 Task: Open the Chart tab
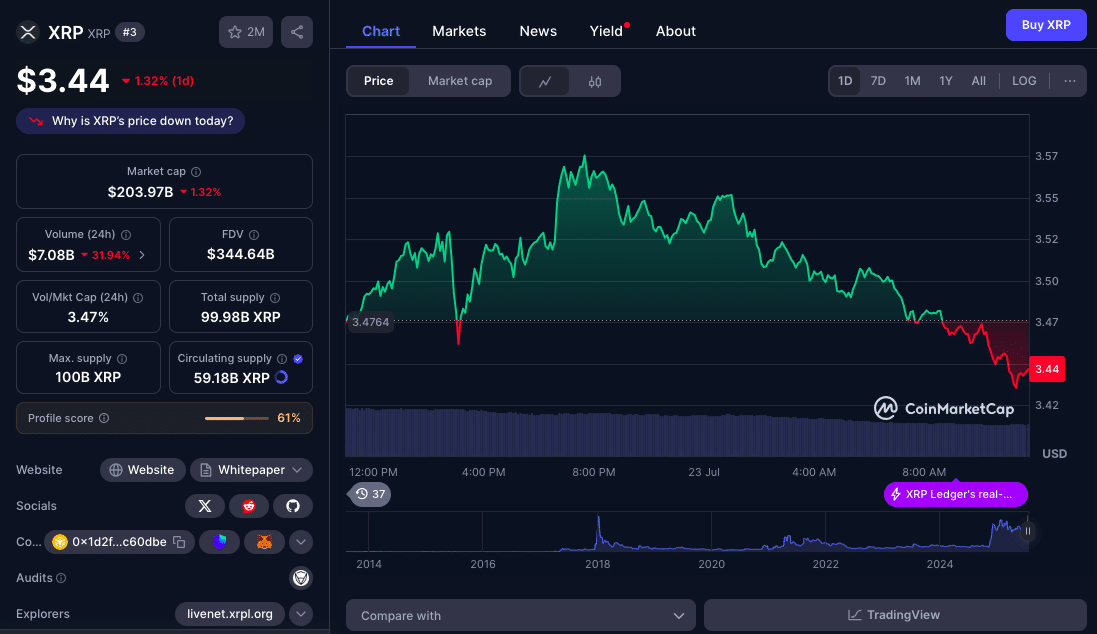tap(381, 31)
